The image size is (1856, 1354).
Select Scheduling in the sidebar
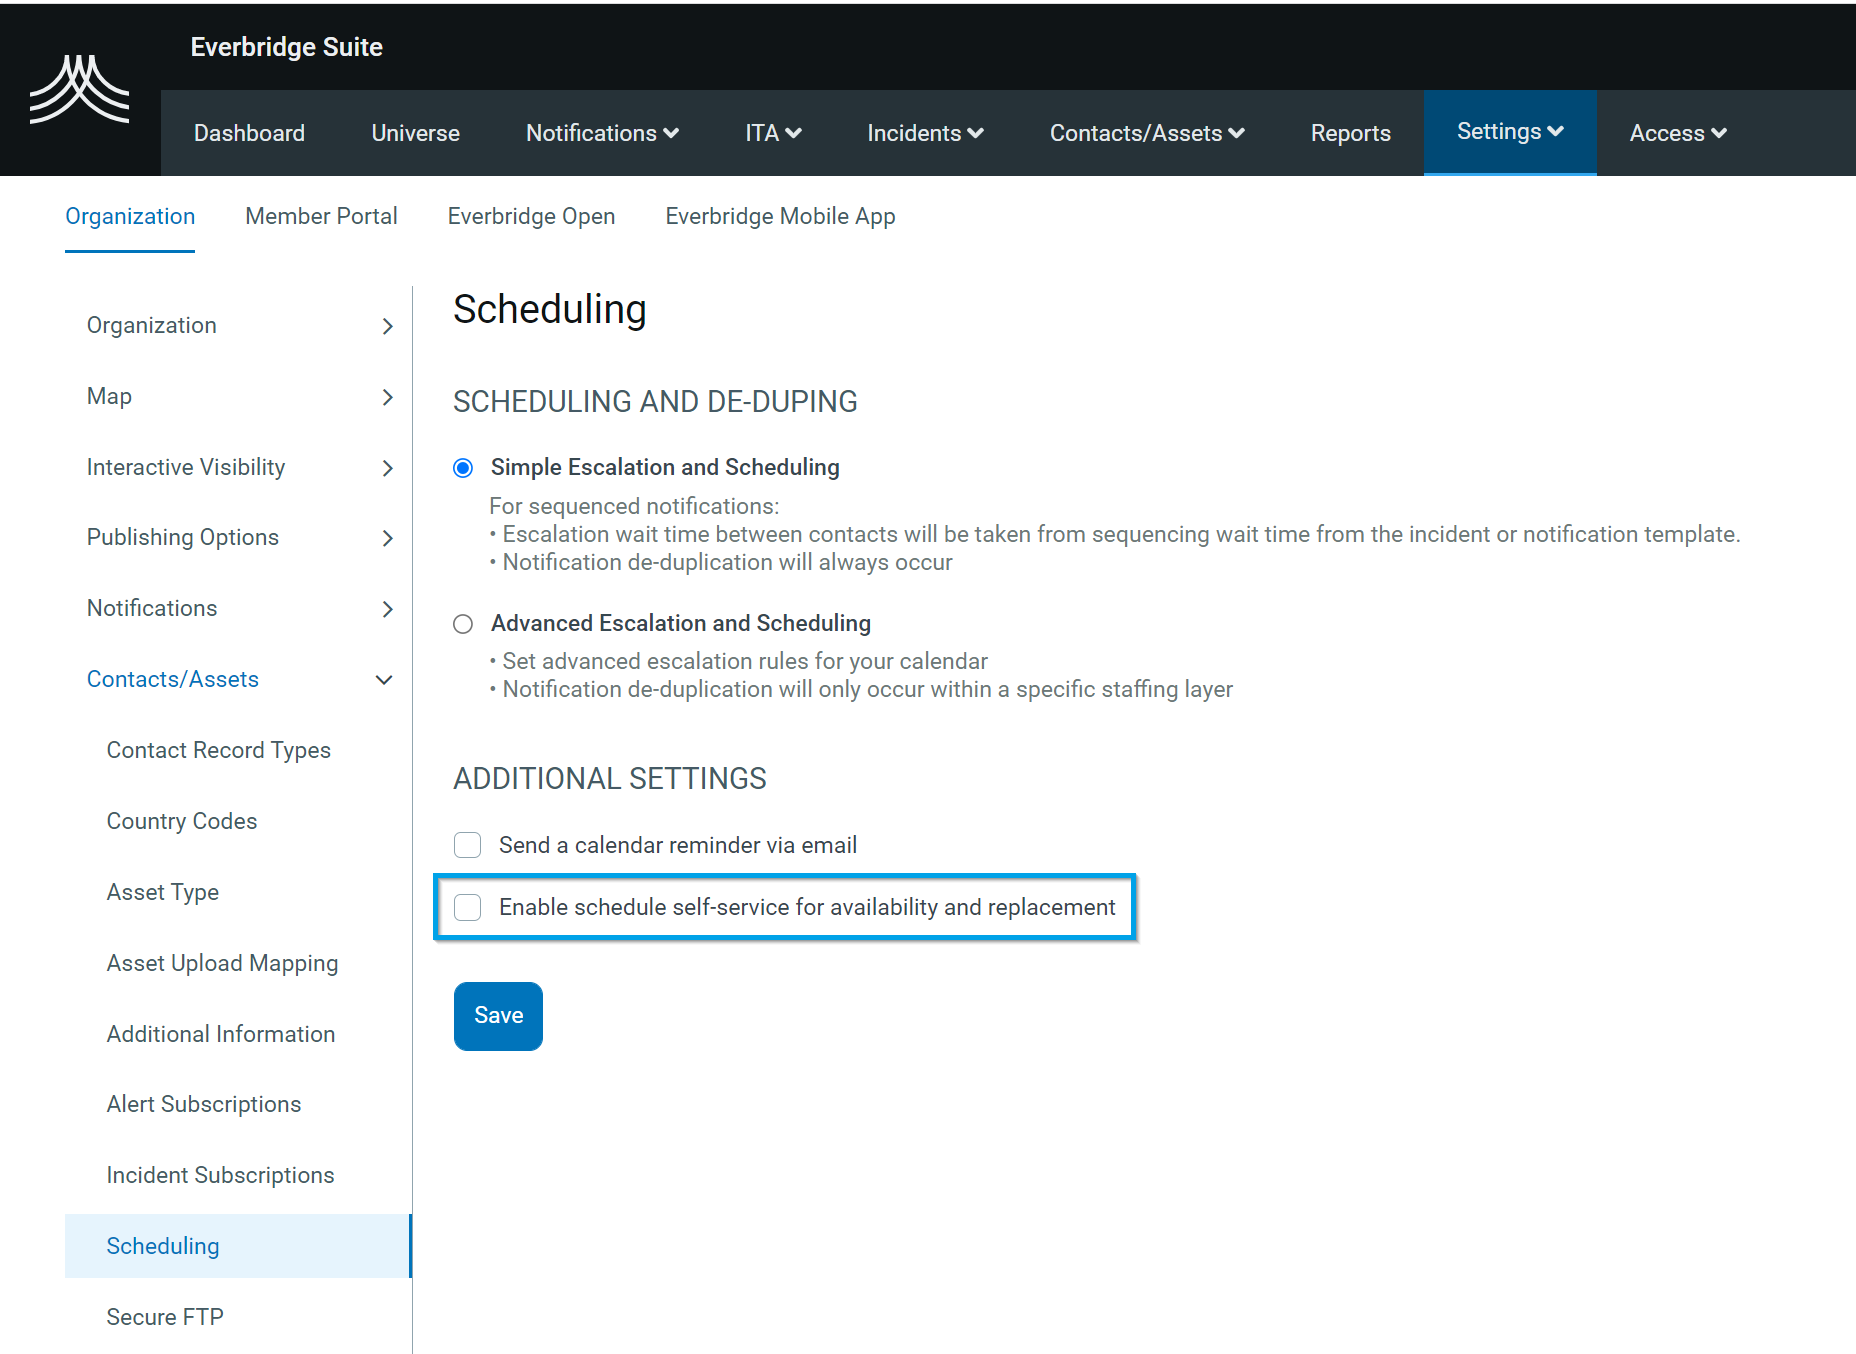(238, 1246)
